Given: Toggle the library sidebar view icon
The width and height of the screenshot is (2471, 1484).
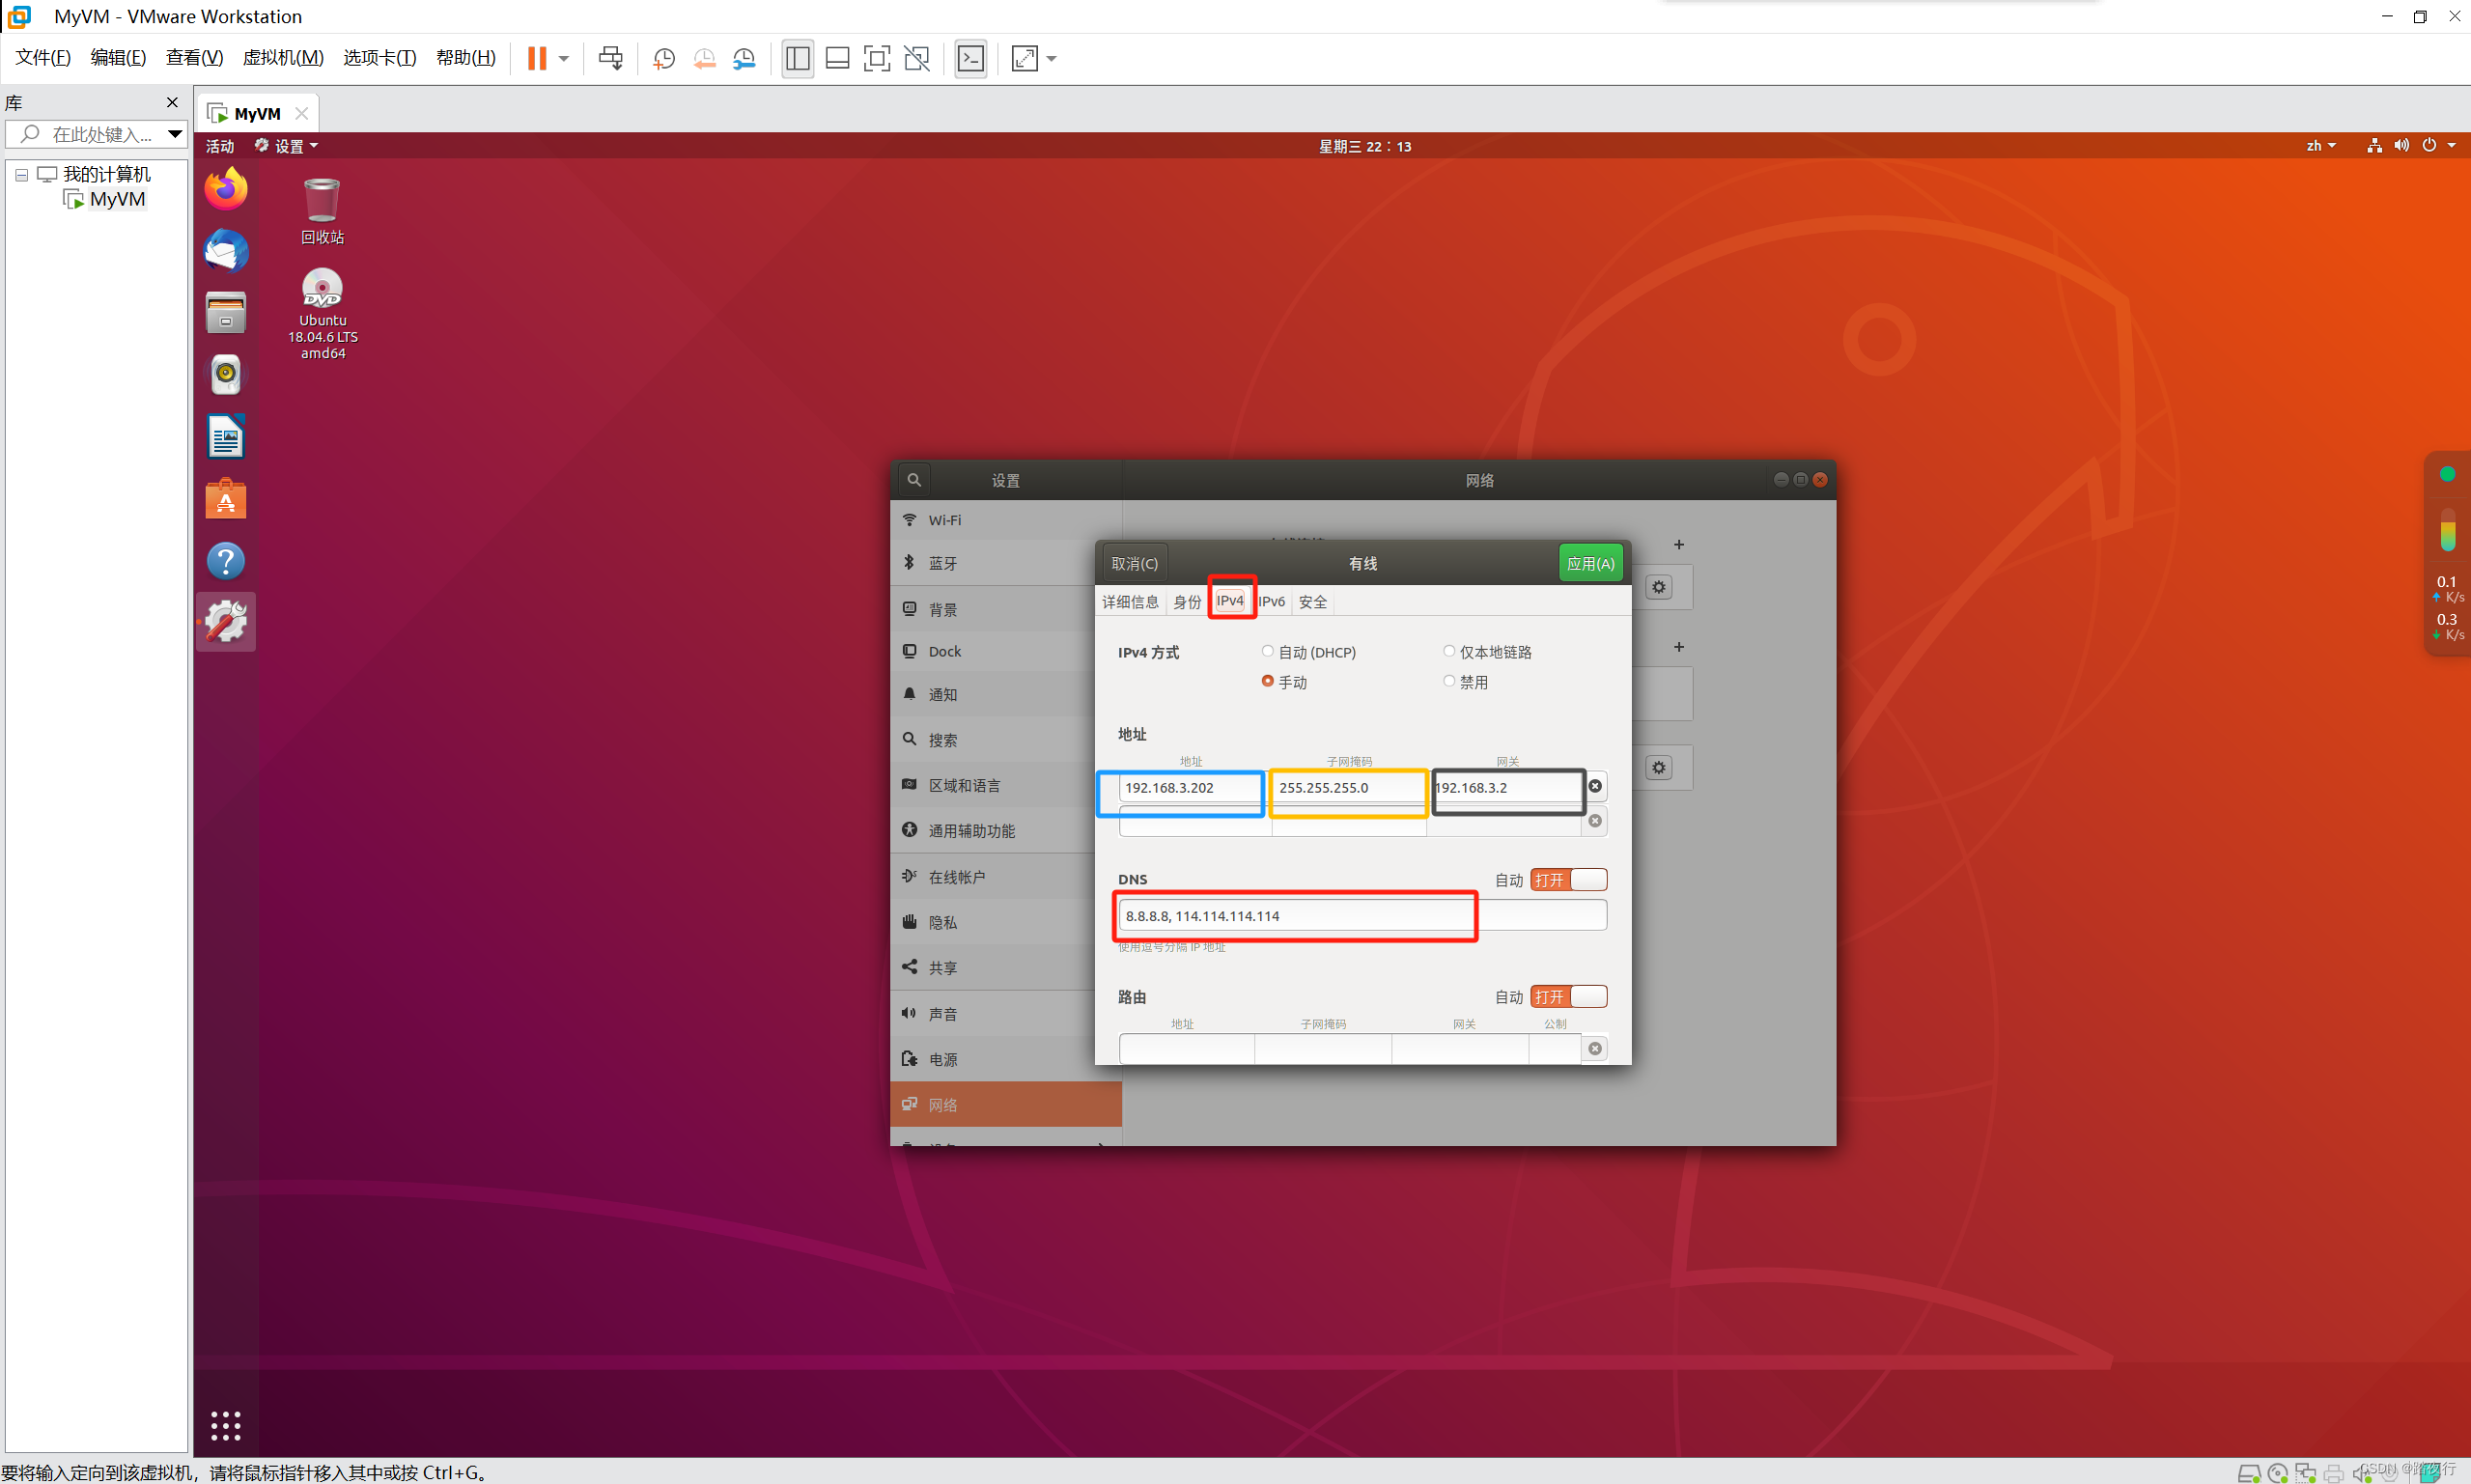Looking at the screenshot, I should coord(797,58).
